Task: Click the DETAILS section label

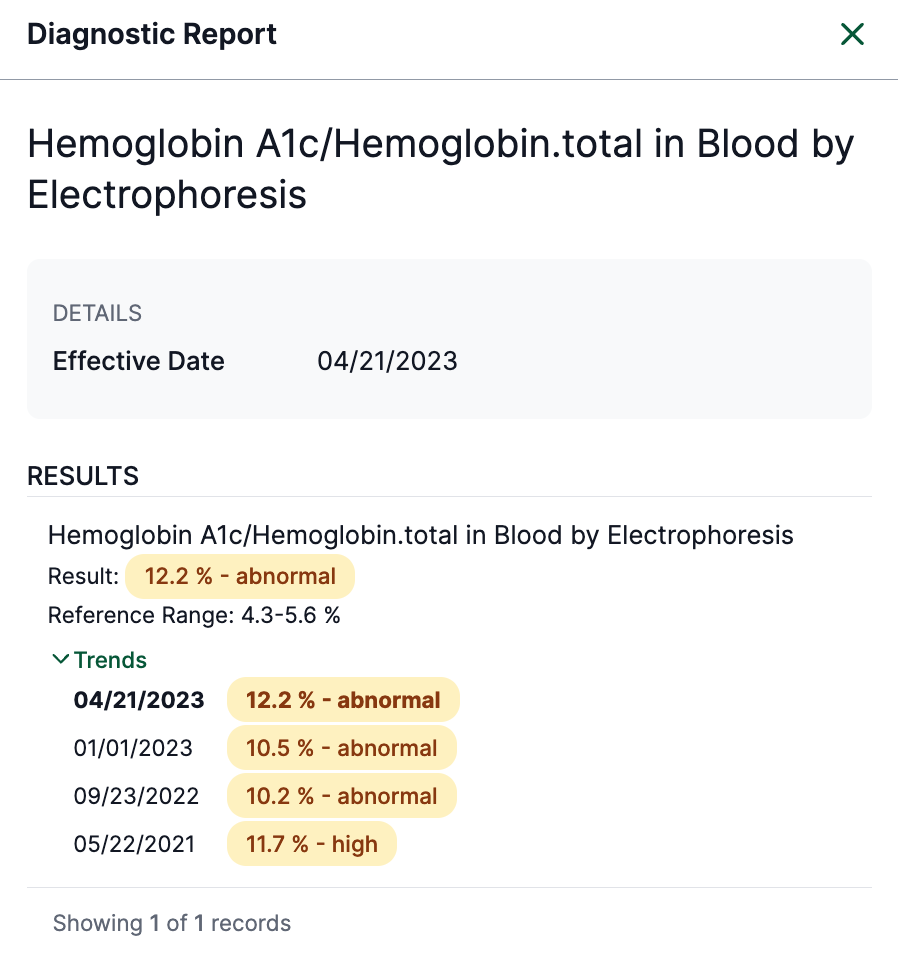Action: coord(97,313)
